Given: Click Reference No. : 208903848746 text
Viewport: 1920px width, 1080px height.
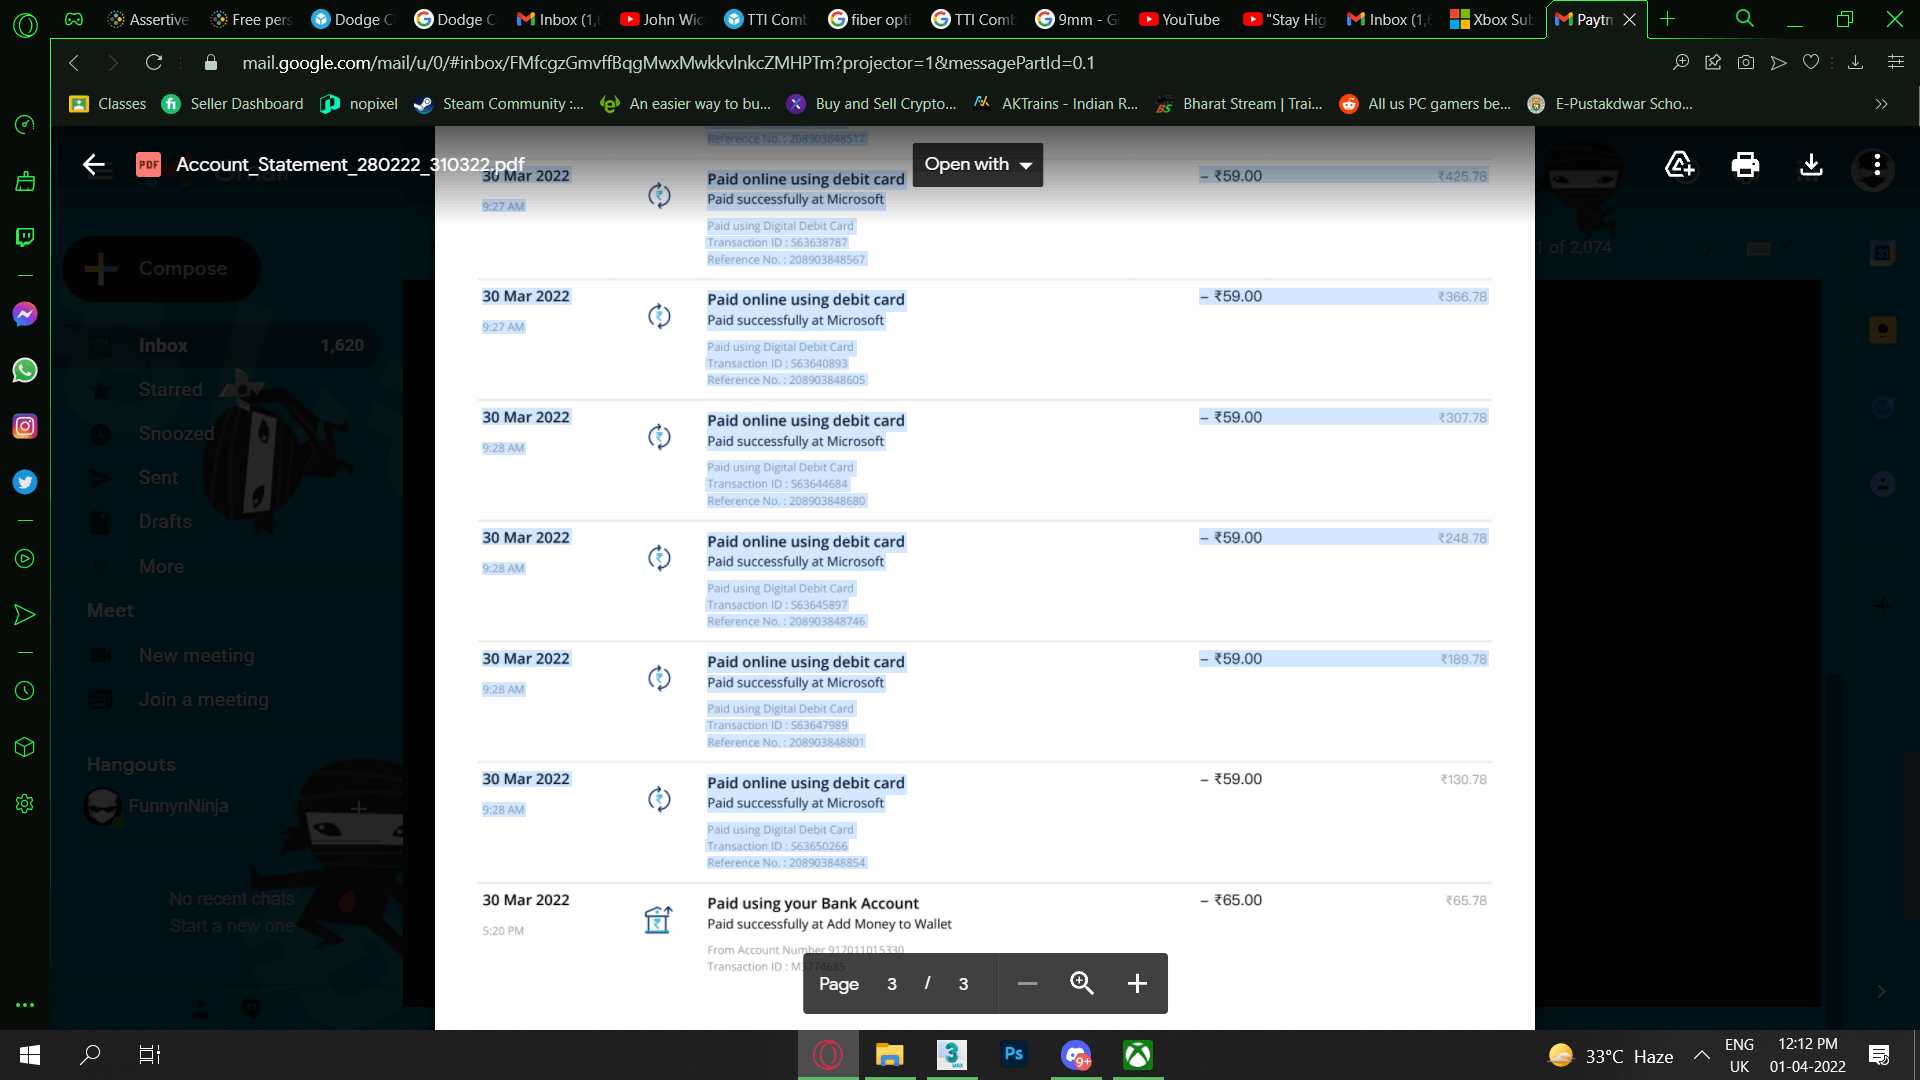Looking at the screenshot, I should click(x=786, y=621).
